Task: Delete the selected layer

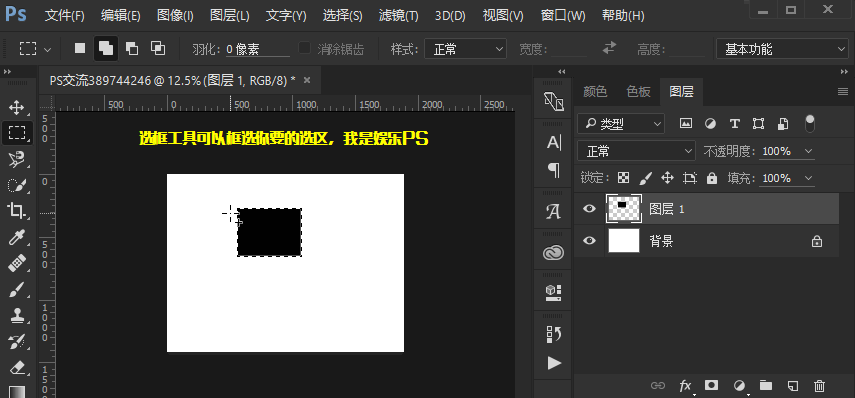Action: (x=819, y=385)
